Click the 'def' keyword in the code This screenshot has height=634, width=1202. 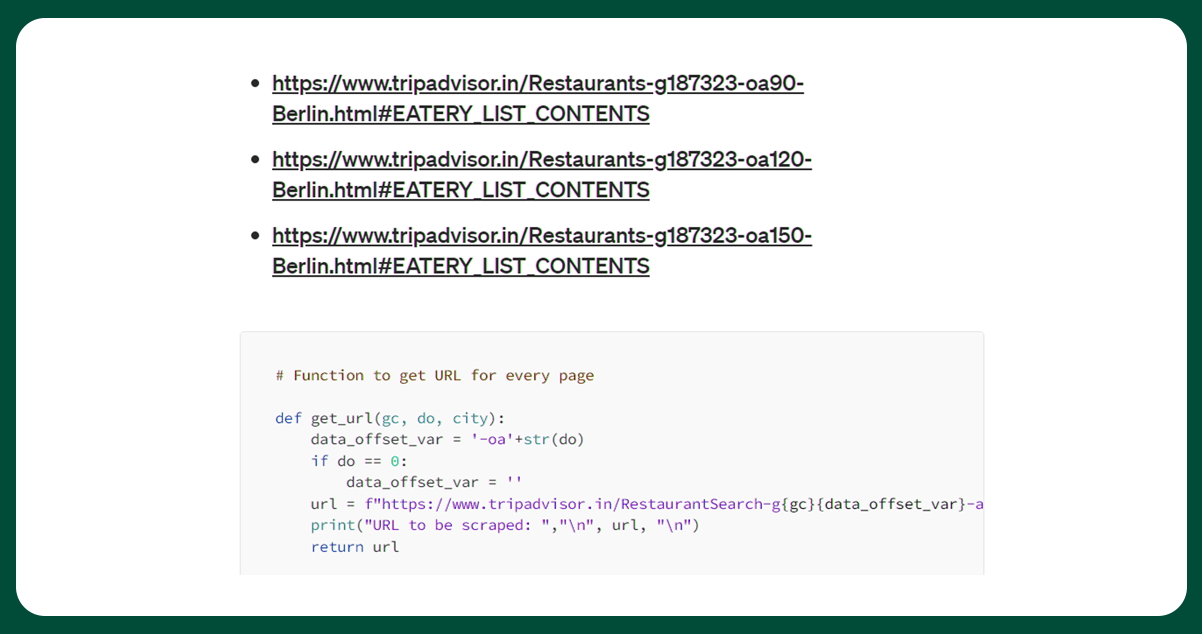[x=288, y=418]
